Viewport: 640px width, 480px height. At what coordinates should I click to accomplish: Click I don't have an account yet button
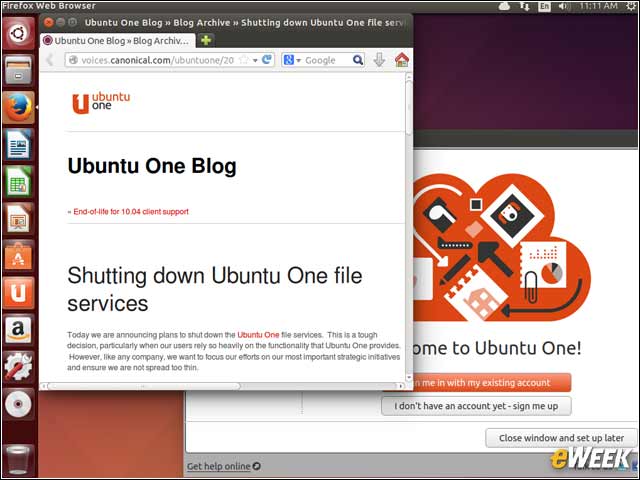pyautogui.click(x=476, y=406)
